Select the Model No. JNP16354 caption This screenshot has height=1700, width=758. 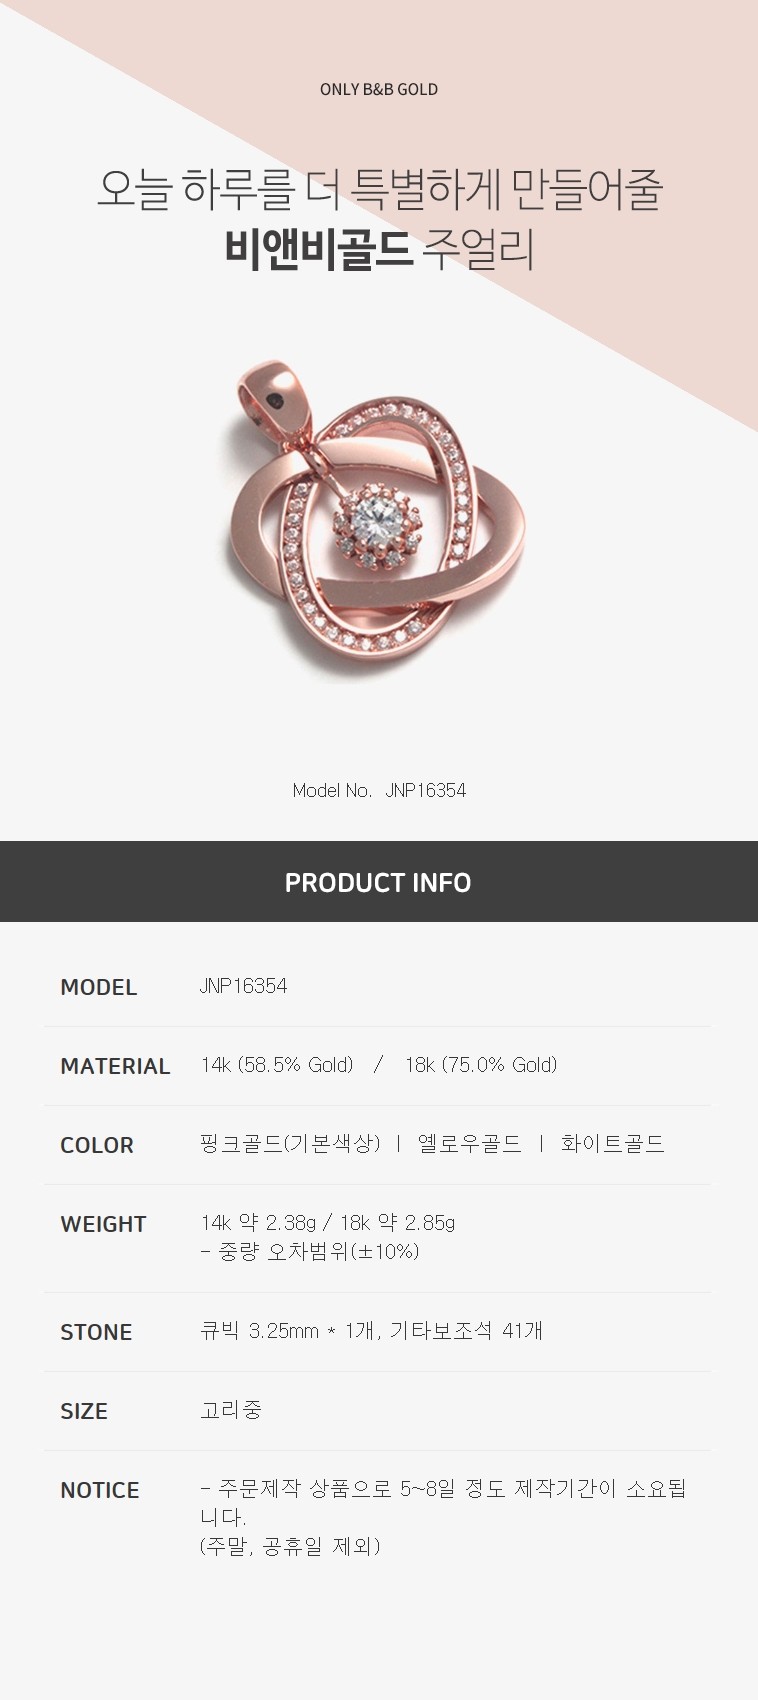(379, 790)
